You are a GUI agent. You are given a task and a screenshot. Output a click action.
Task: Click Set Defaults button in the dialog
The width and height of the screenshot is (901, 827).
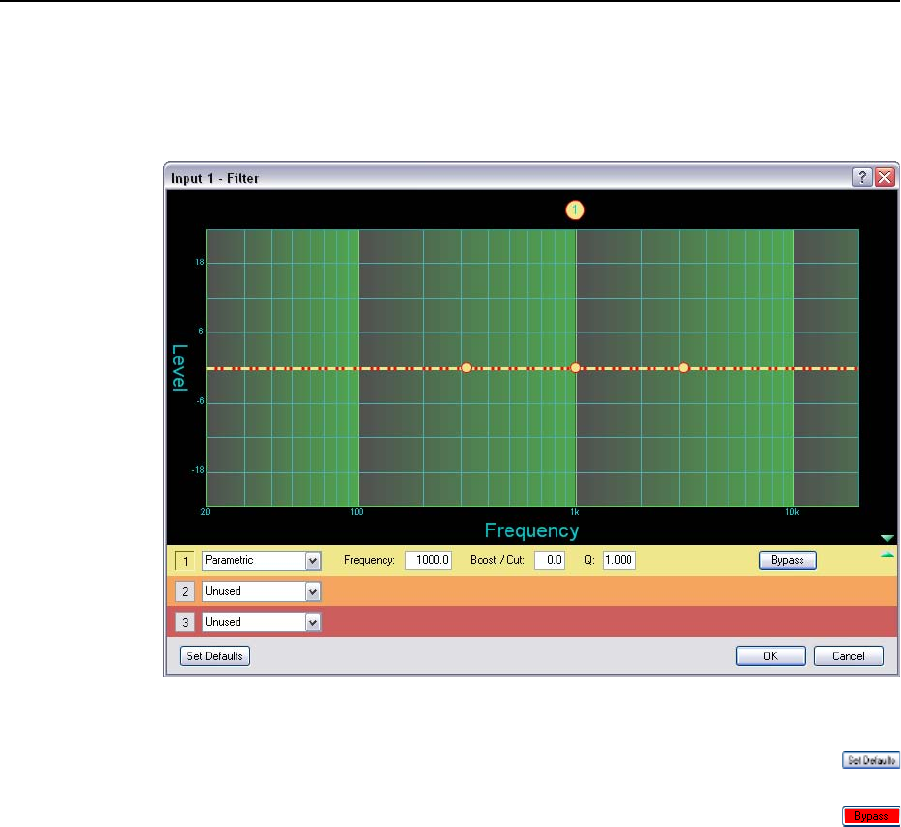pos(215,656)
